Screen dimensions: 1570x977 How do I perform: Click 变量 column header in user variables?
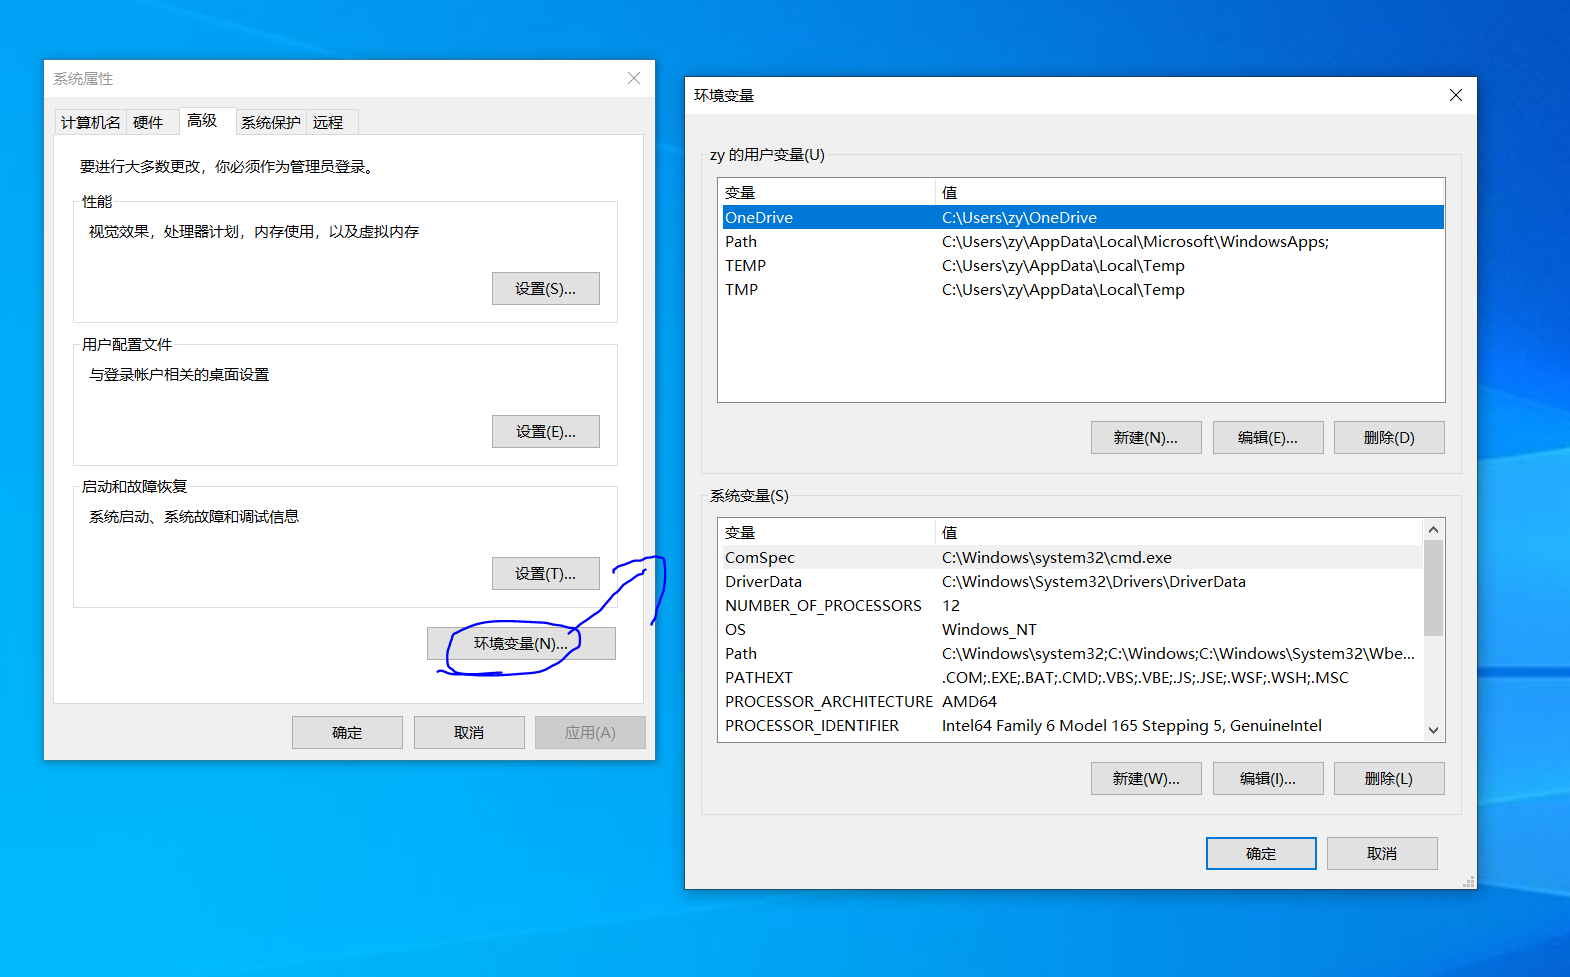tap(828, 192)
